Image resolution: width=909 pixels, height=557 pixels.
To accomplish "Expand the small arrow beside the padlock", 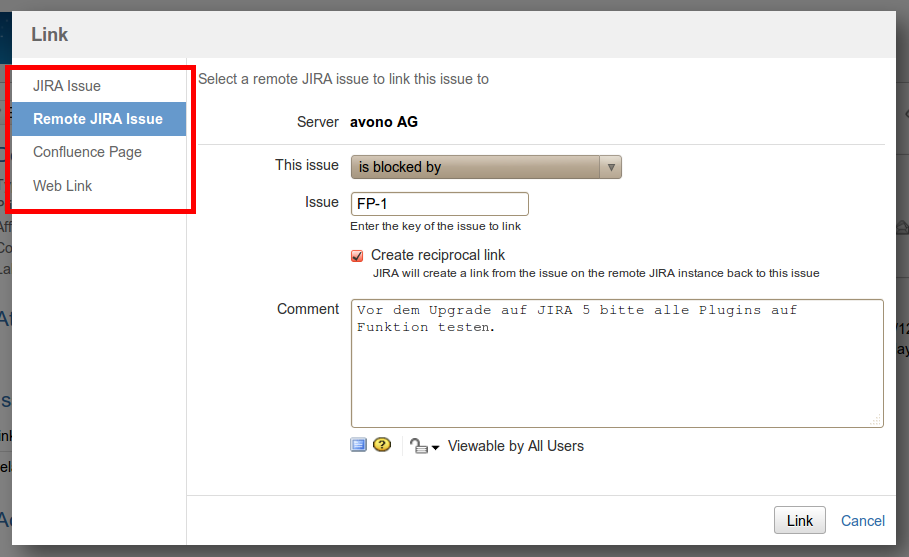I will (435, 449).
